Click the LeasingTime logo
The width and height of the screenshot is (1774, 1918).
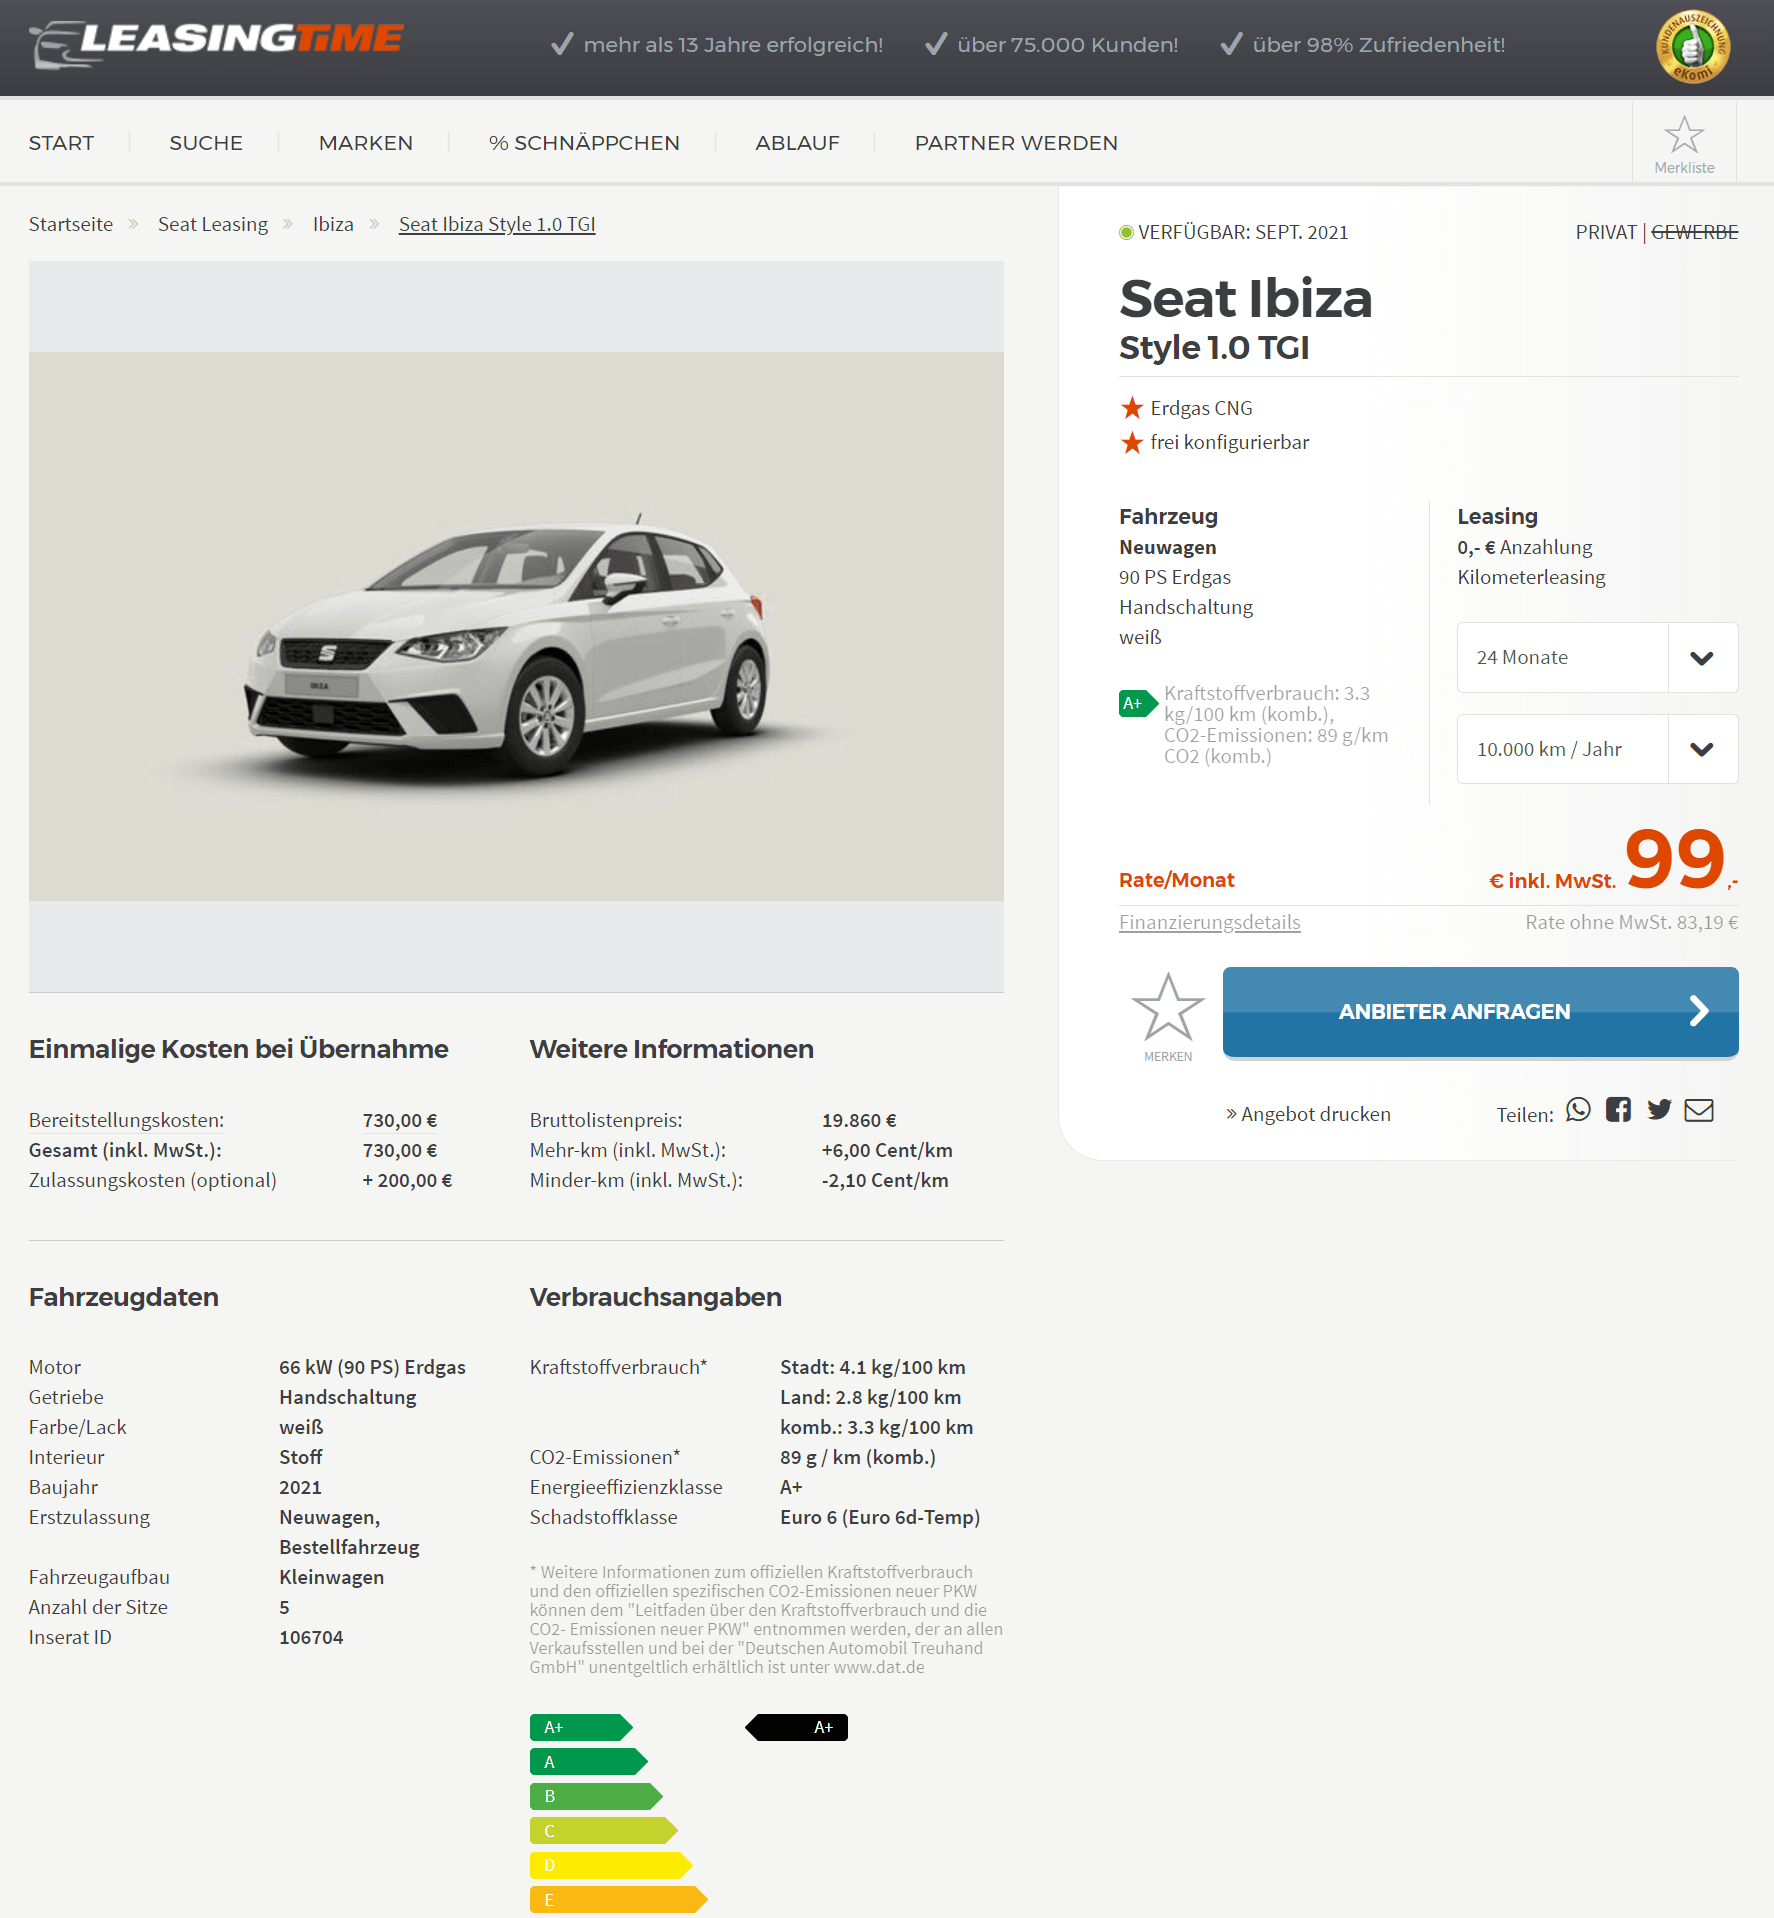(216, 44)
